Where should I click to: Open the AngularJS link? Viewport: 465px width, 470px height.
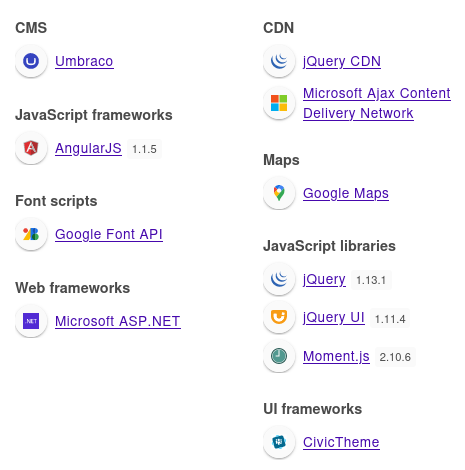click(x=88, y=148)
